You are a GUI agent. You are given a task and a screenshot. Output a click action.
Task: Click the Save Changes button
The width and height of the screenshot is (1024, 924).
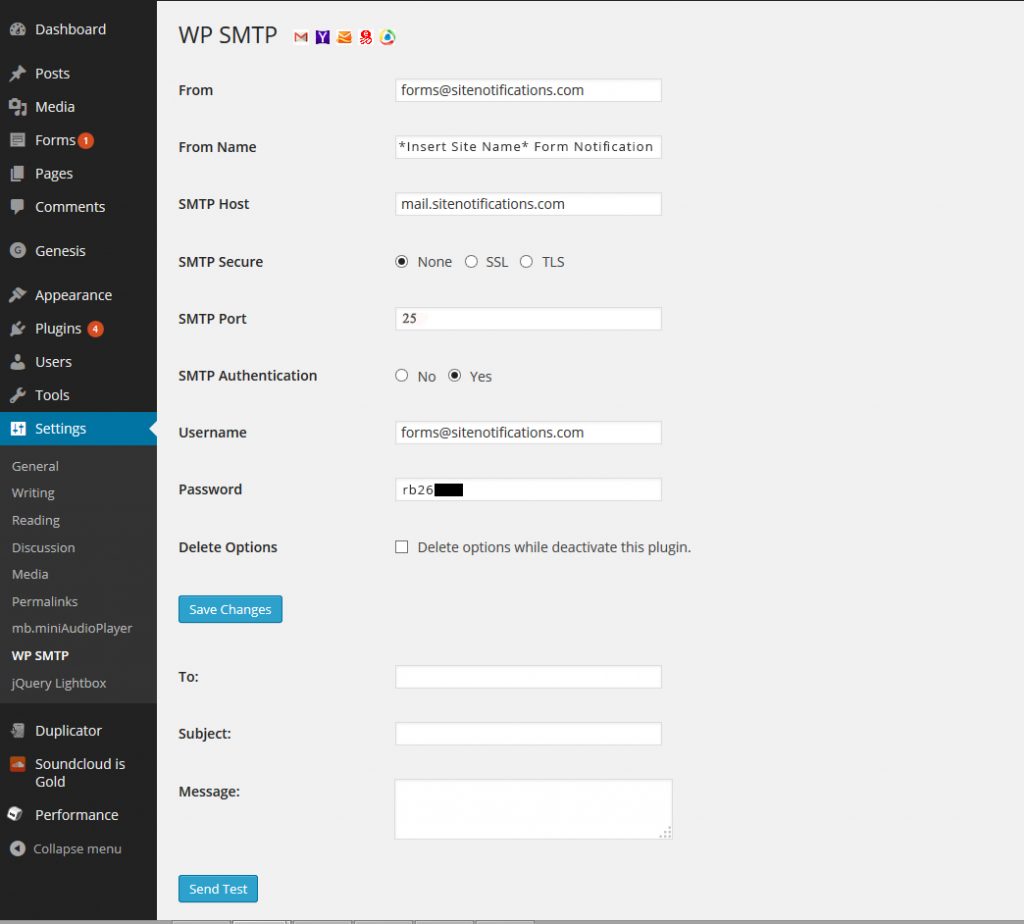230,609
